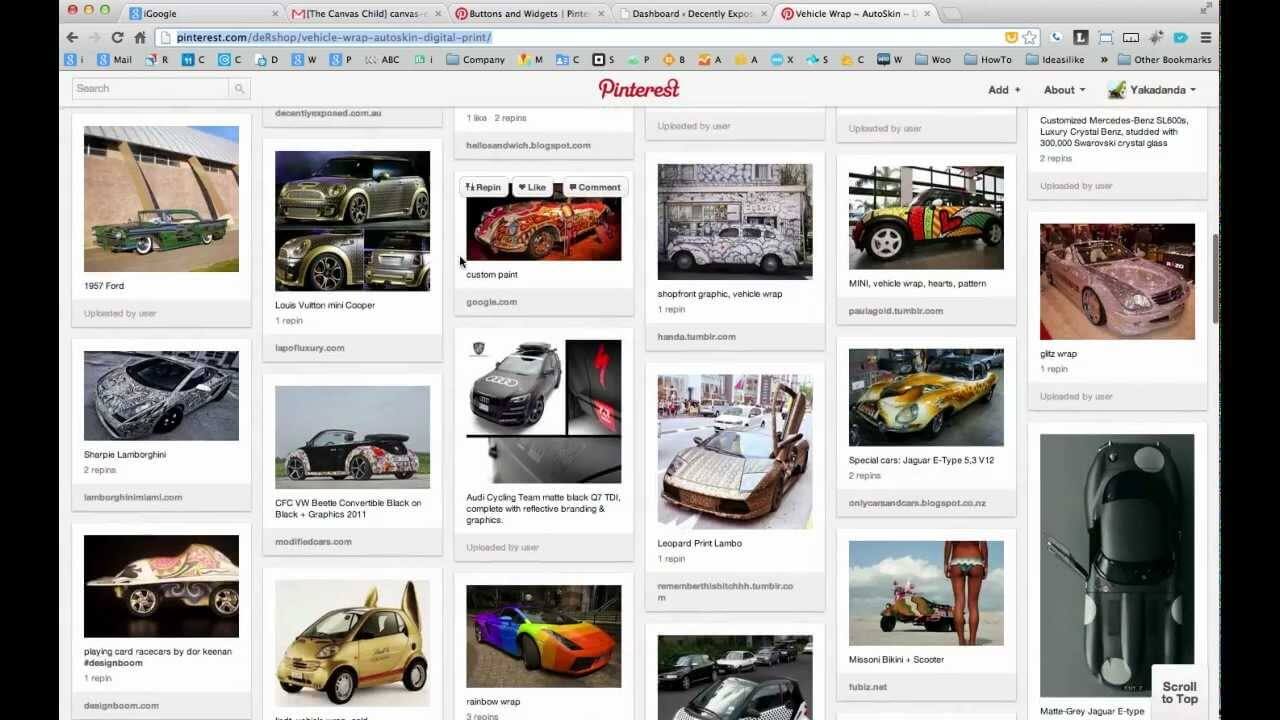Click the Scroll to Top button

click(x=1179, y=692)
